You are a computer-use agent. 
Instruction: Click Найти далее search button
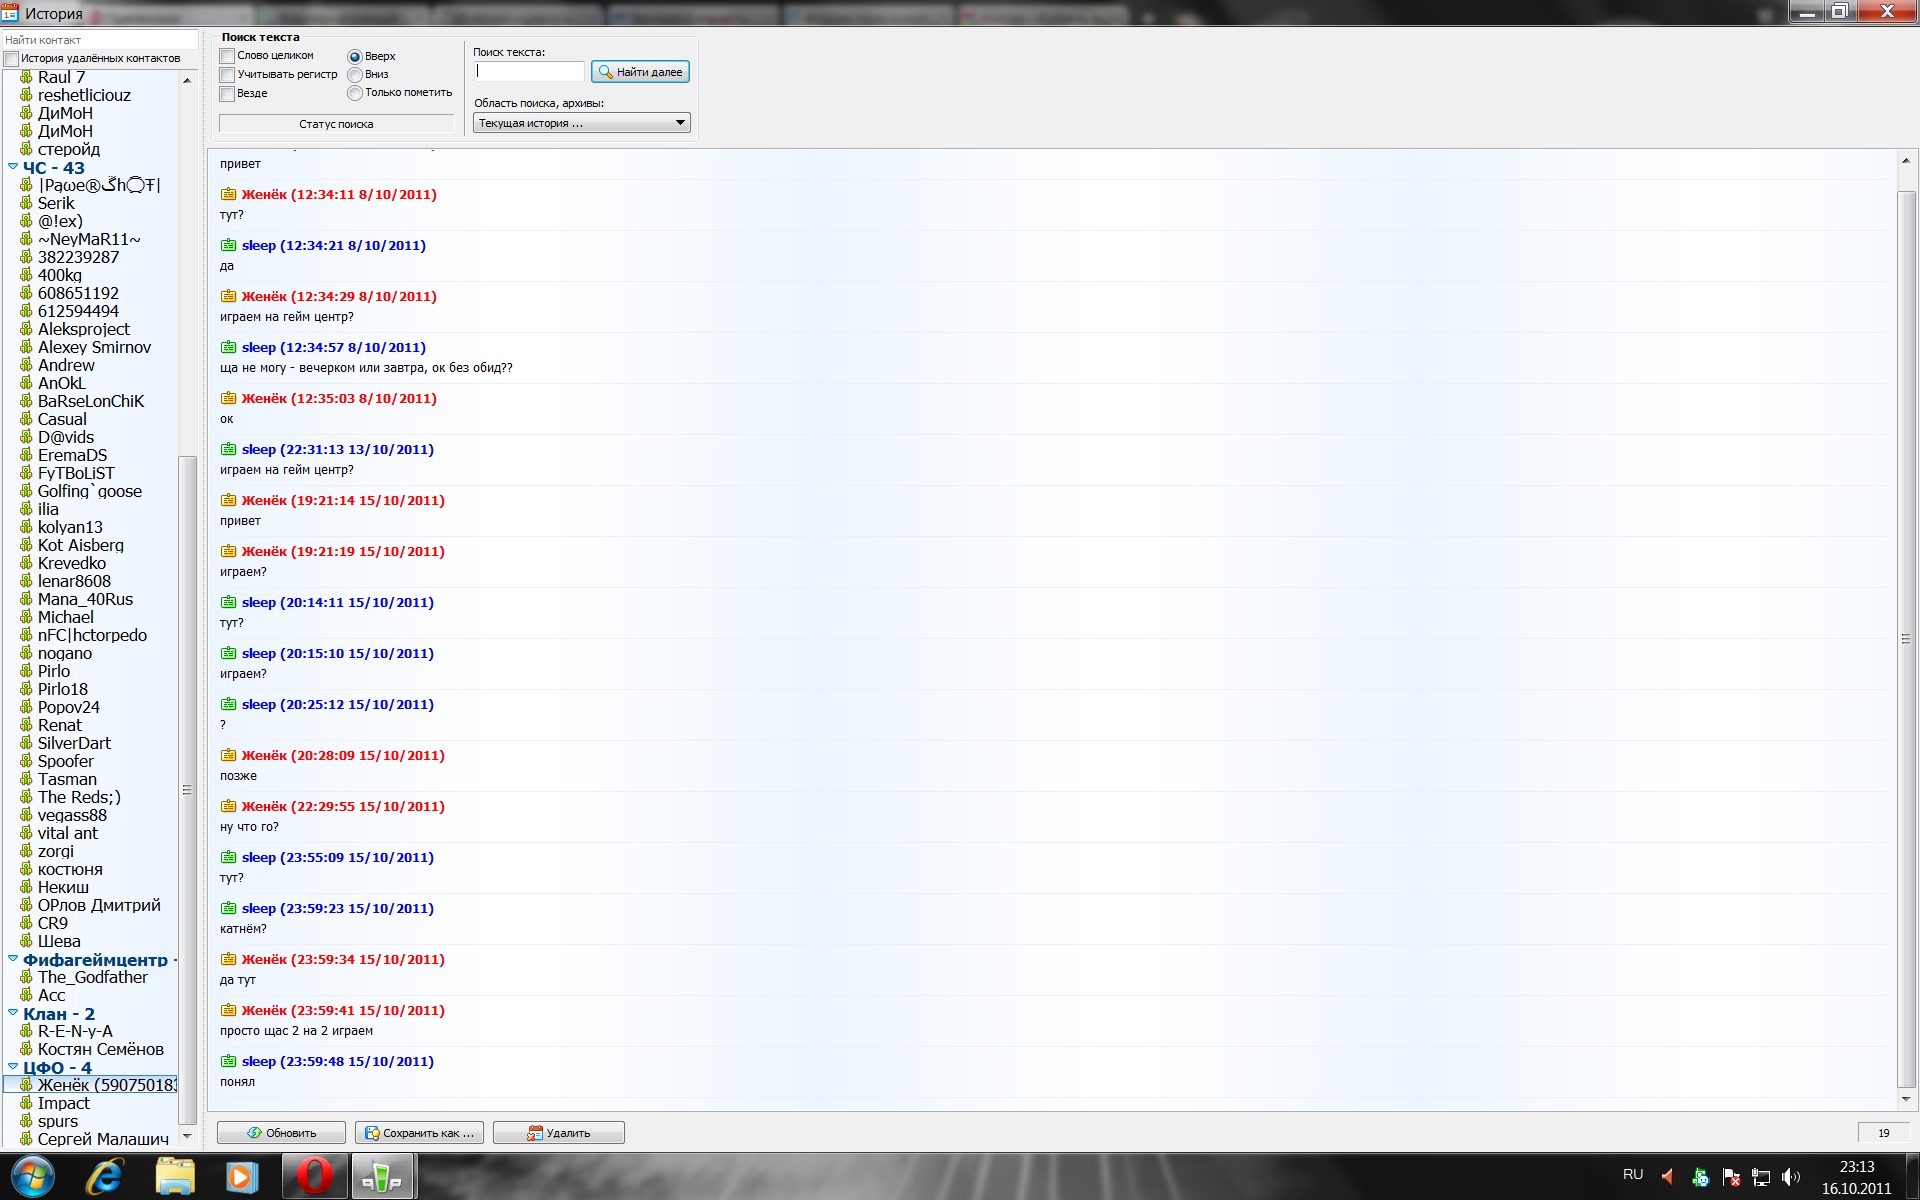[640, 72]
